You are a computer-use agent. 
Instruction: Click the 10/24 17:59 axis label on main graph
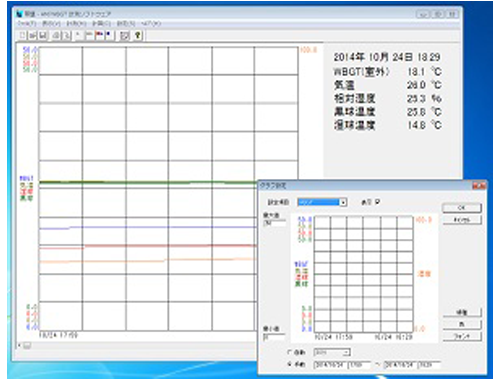58,335
